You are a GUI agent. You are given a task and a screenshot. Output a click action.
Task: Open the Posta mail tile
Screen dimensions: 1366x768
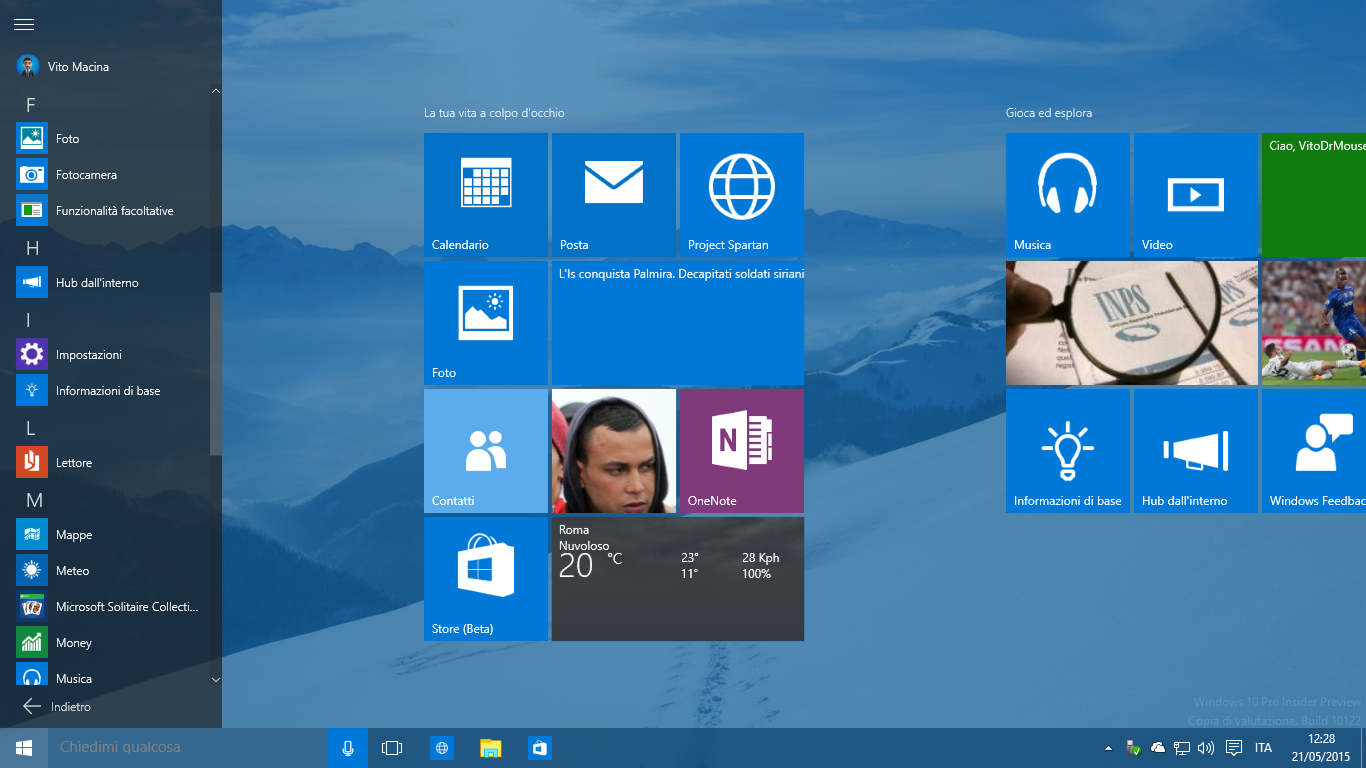(x=614, y=195)
